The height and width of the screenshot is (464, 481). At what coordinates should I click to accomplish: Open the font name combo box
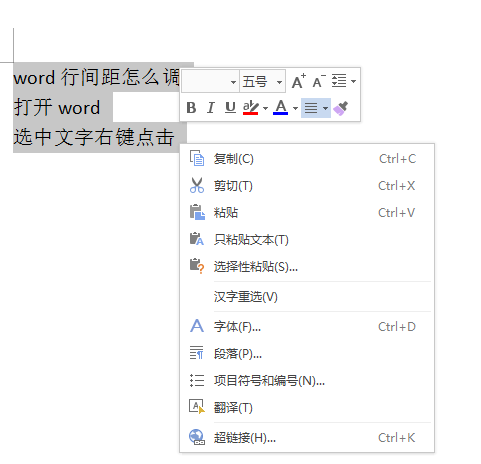click(x=210, y=81)
